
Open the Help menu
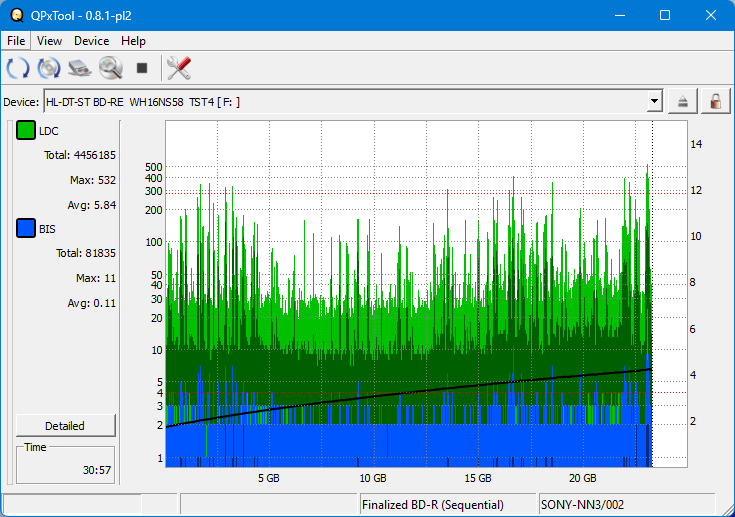point(133,41)
